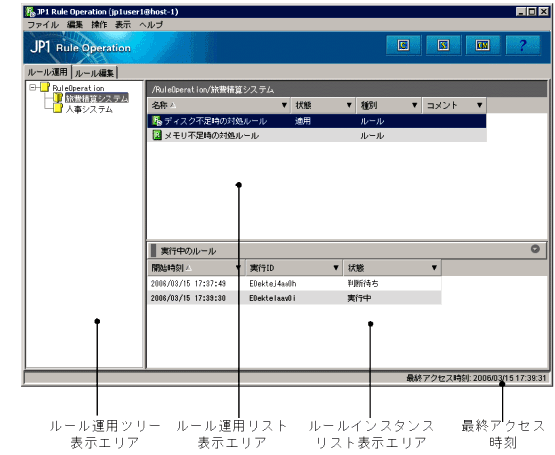Open the 名称 column filter dropdown
Screen dimensions: 555x455
click(x=284, y=105)
